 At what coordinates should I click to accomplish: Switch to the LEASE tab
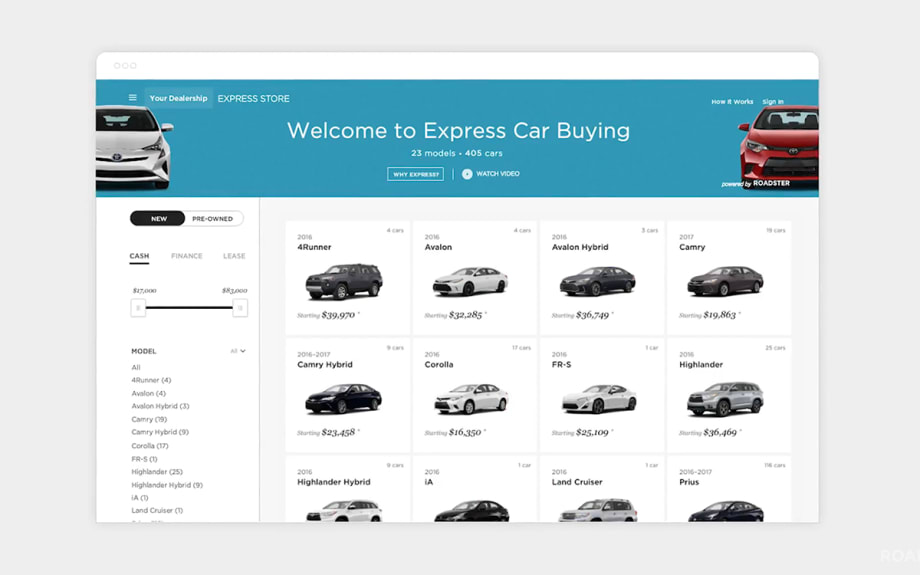tap(234, 256)
